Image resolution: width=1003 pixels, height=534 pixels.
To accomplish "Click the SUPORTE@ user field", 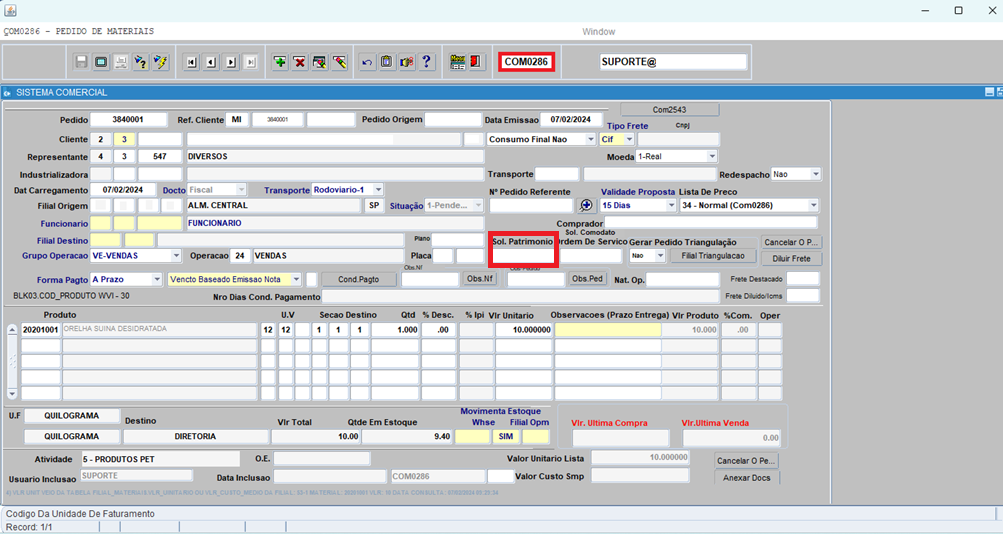I will 673,62.
